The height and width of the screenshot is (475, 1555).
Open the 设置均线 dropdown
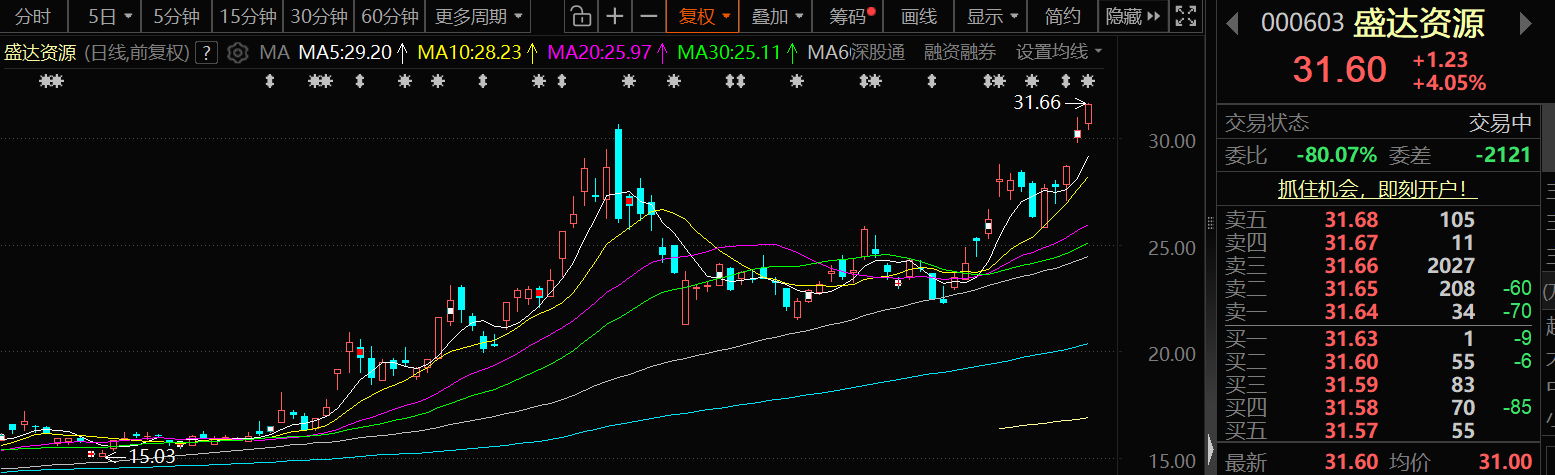[1059, 53]
